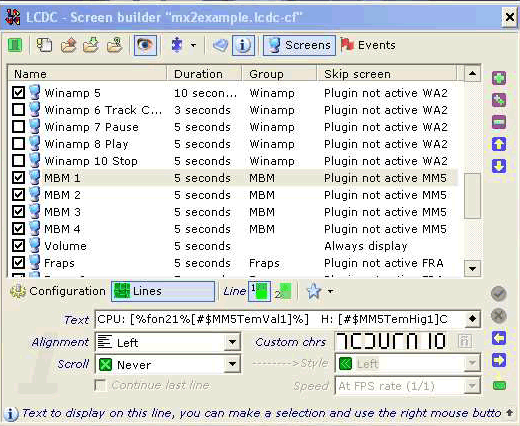
Task: Click the duplicate screen icon on right
Action: [x=499, y=100]
